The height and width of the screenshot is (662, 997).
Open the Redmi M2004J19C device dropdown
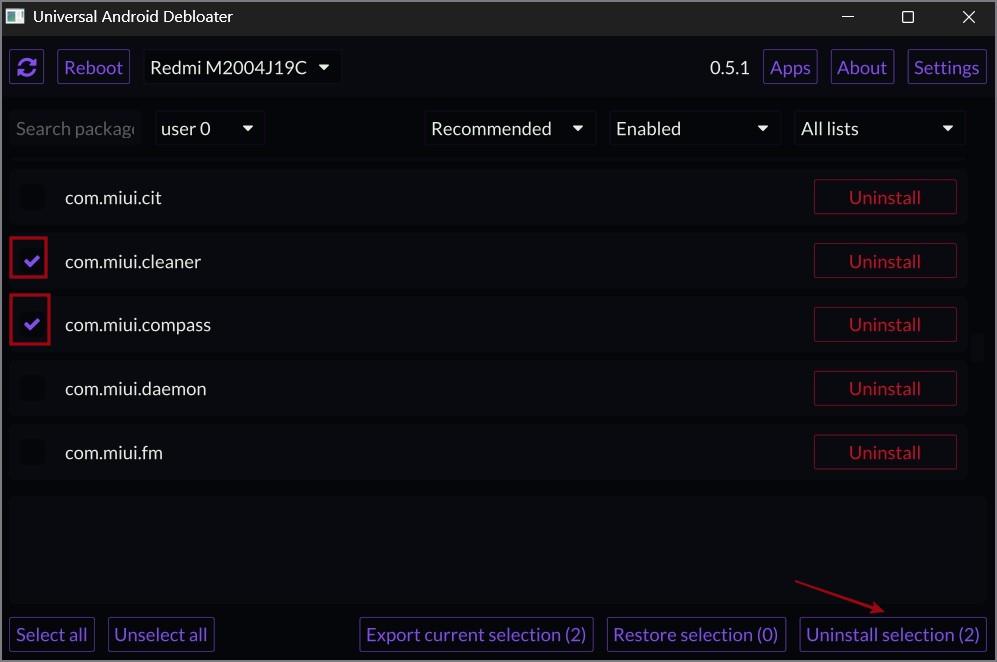coord(241,67)
